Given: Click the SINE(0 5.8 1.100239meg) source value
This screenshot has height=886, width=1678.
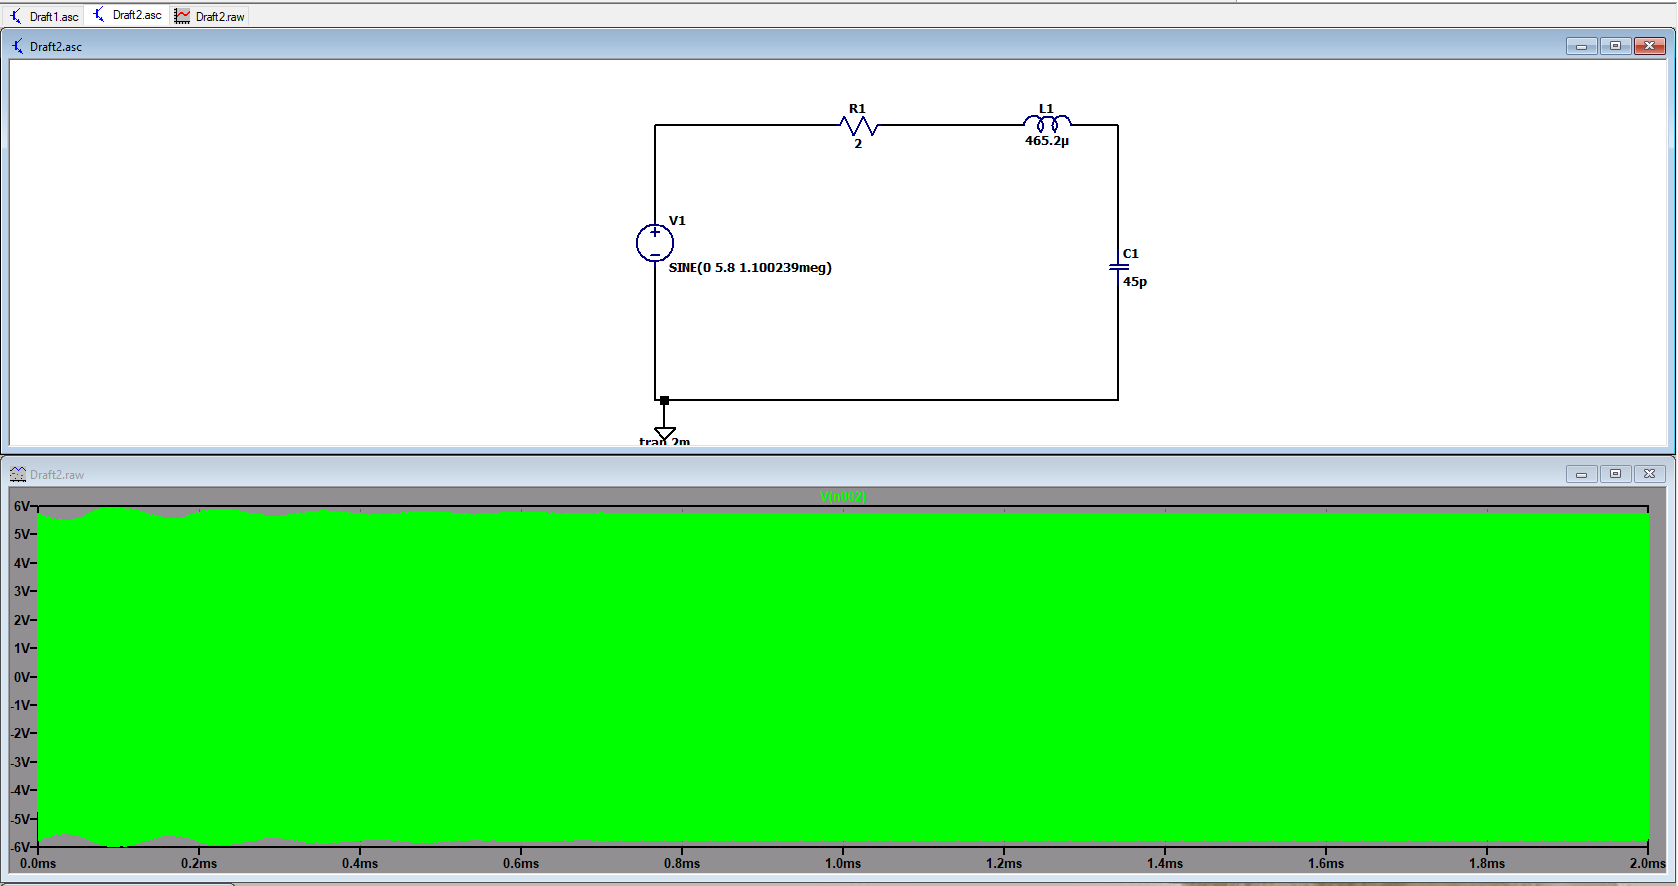Looking at the screenshot, I should click(750, 268).
